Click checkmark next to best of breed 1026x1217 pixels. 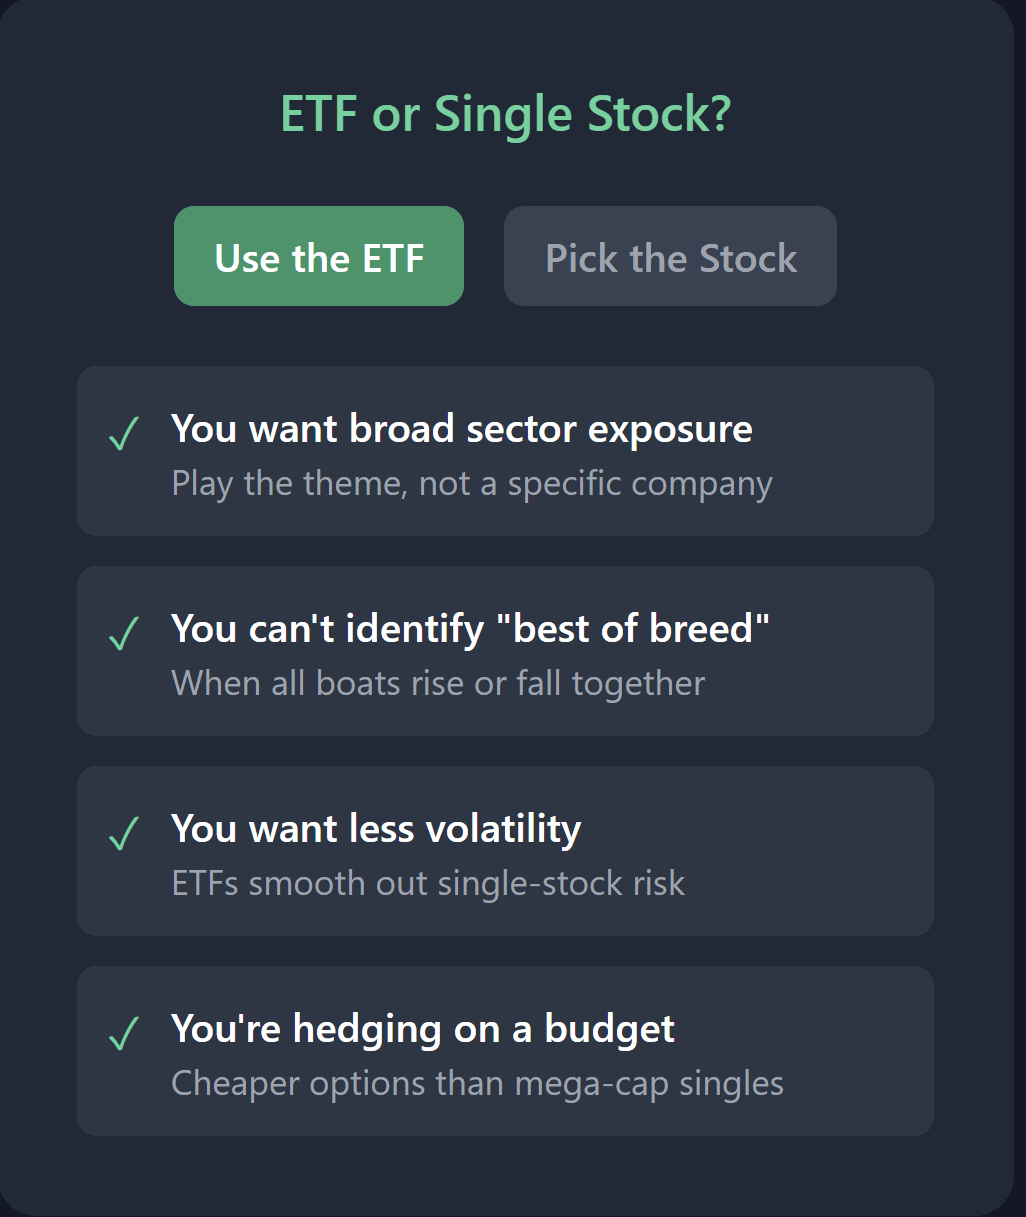123,634
